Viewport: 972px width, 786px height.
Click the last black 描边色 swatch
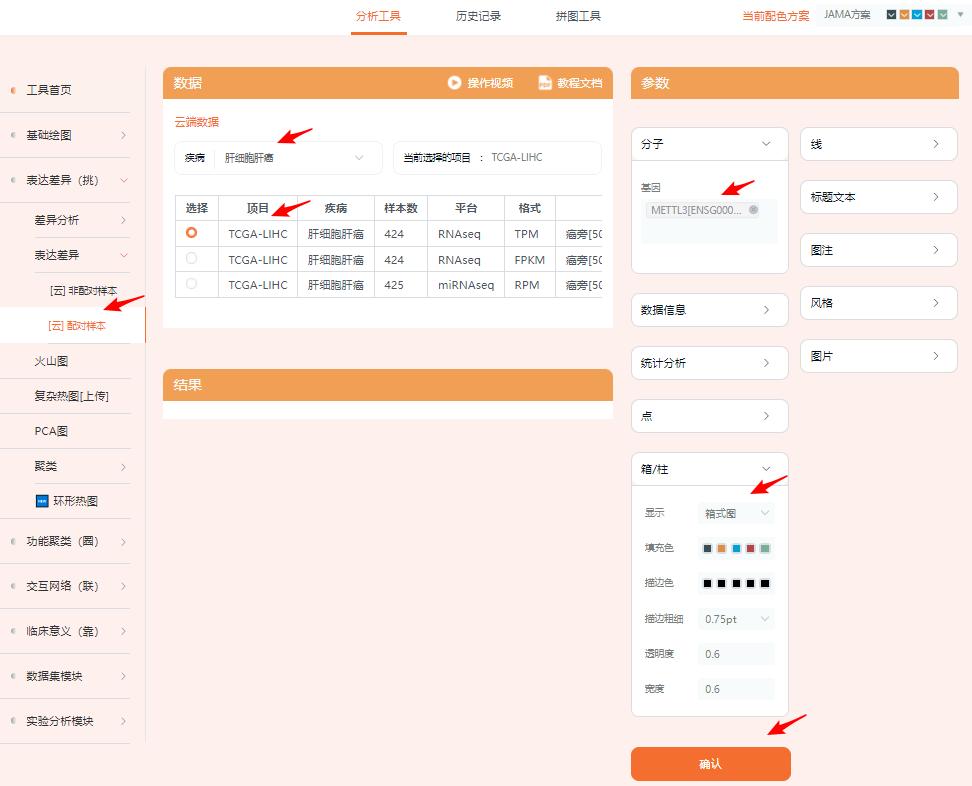(765, 583)
